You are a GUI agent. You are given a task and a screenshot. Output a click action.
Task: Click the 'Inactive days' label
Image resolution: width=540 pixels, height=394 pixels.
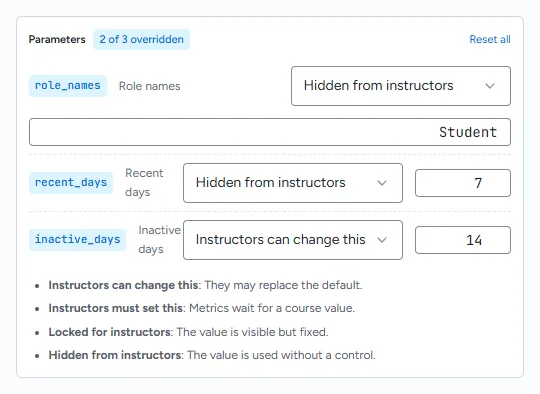[x=159, y=239]
